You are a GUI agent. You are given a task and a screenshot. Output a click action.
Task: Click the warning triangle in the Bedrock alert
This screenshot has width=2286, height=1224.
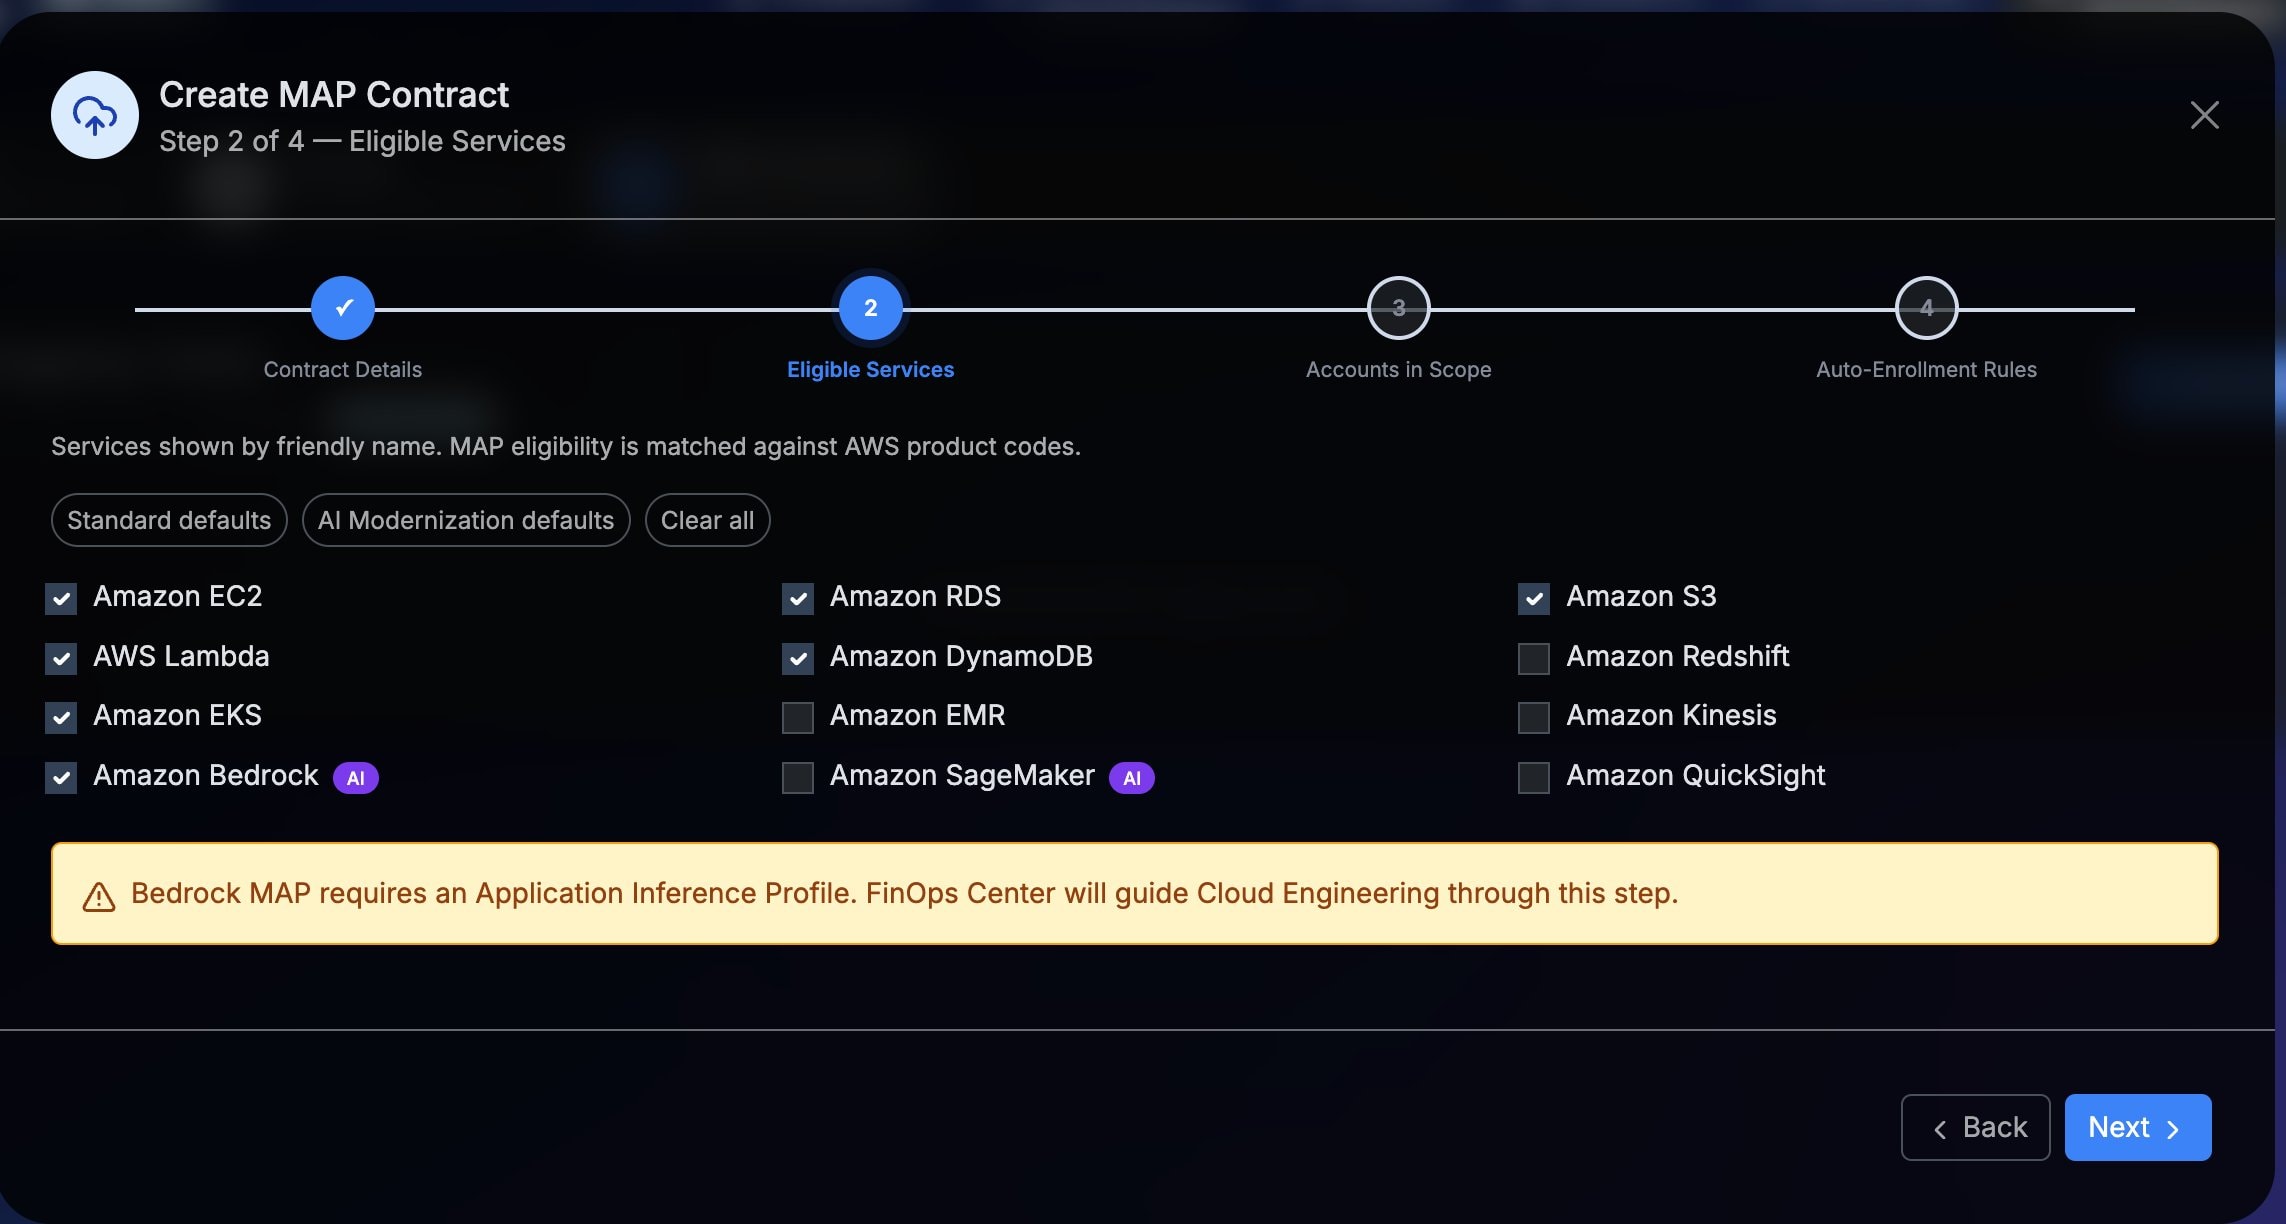pos(98,894)
